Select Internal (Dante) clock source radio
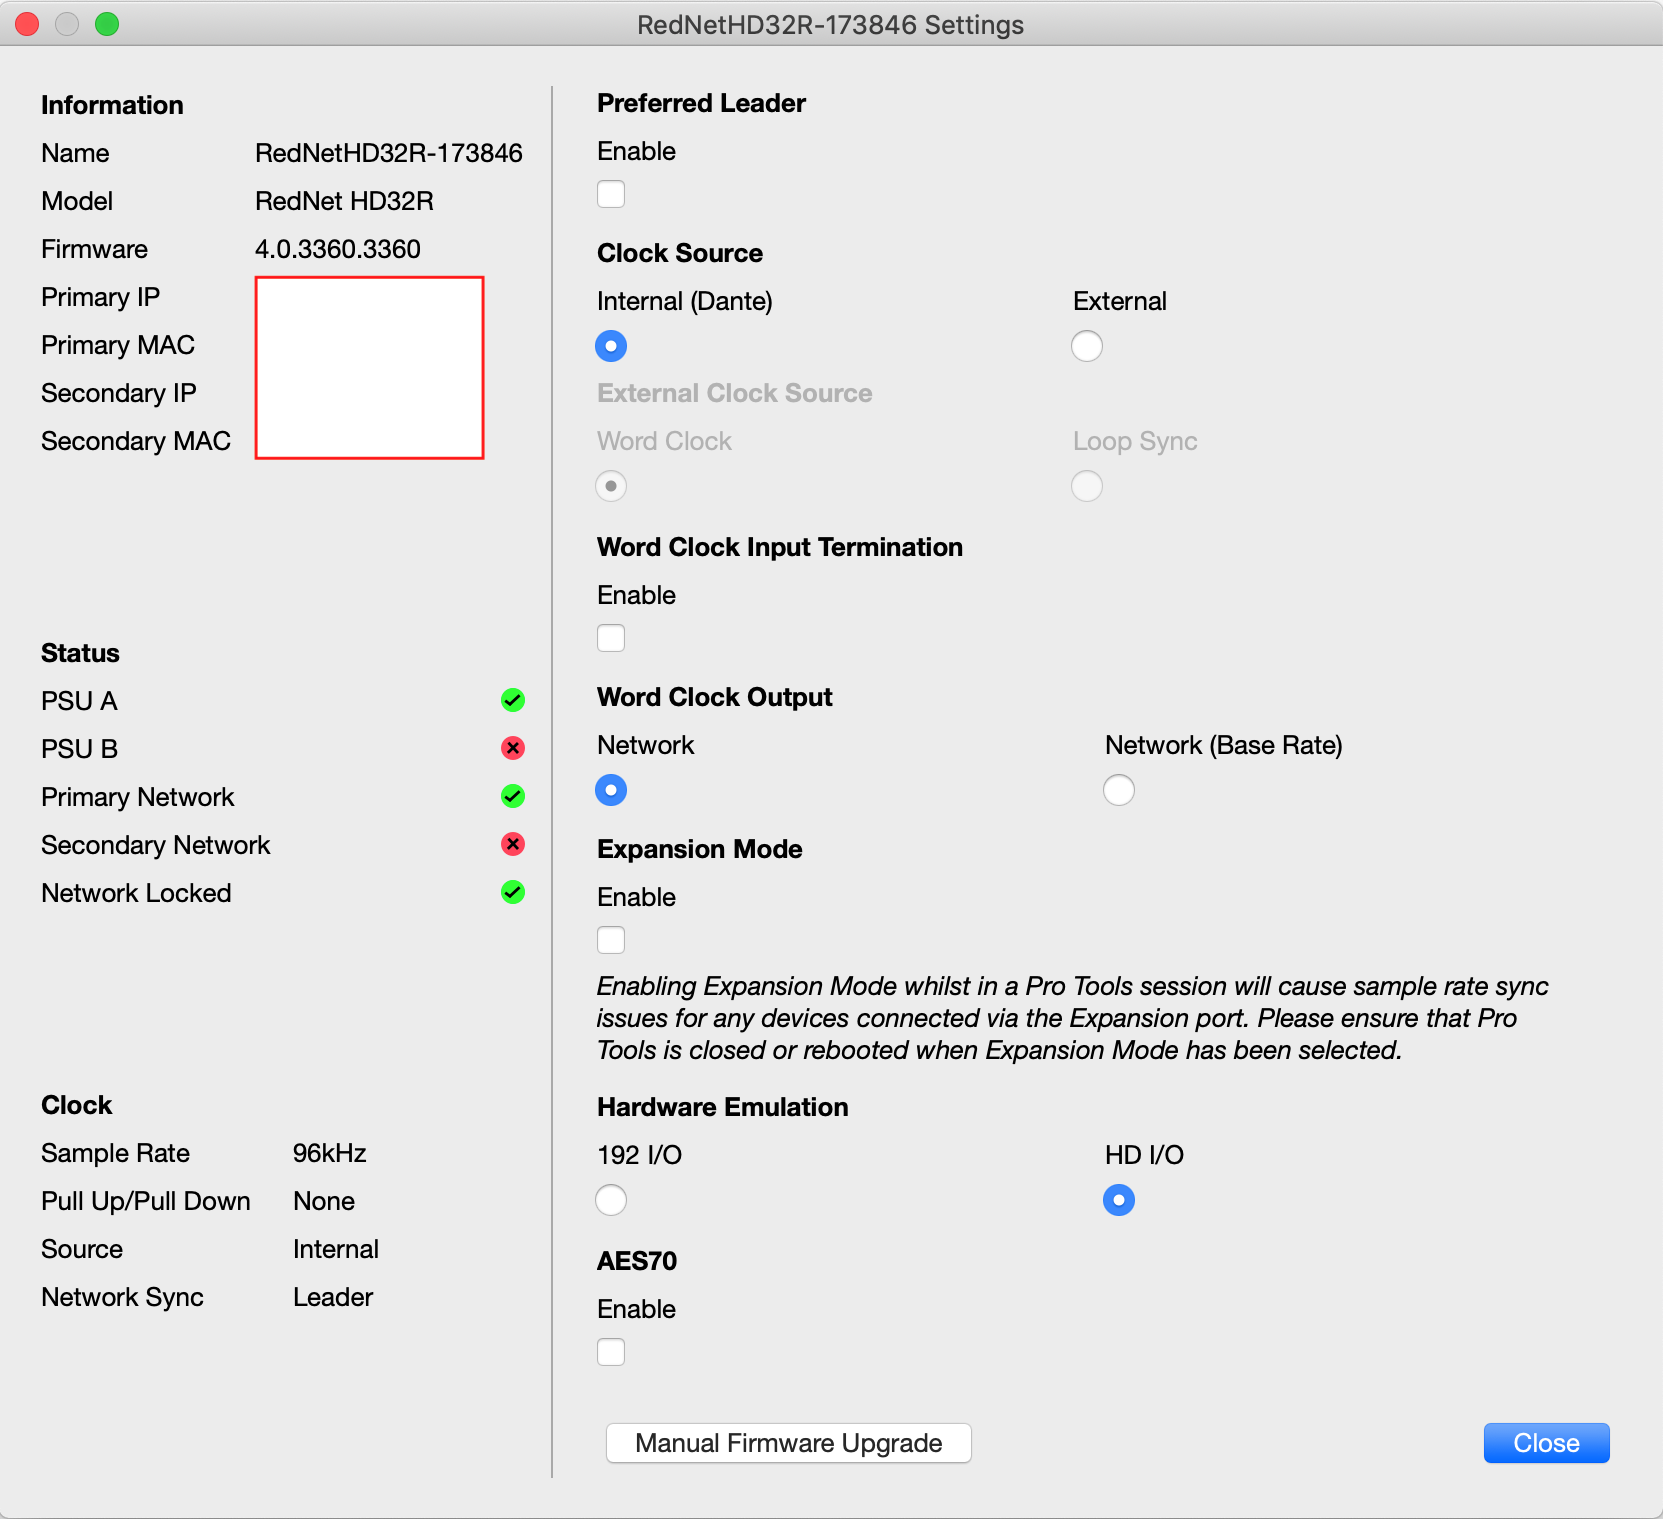This screenshot has width=1663, height=1519. pyautogui.click(x=611, y=346)
